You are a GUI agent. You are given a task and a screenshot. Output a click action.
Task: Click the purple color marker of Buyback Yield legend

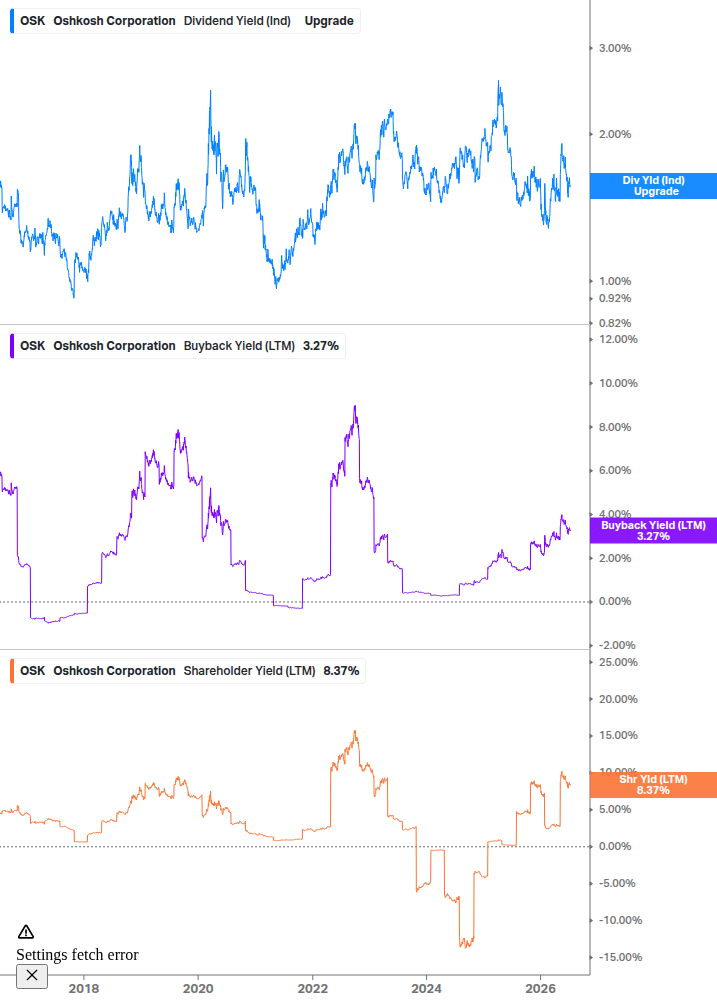tap(12, 345)
